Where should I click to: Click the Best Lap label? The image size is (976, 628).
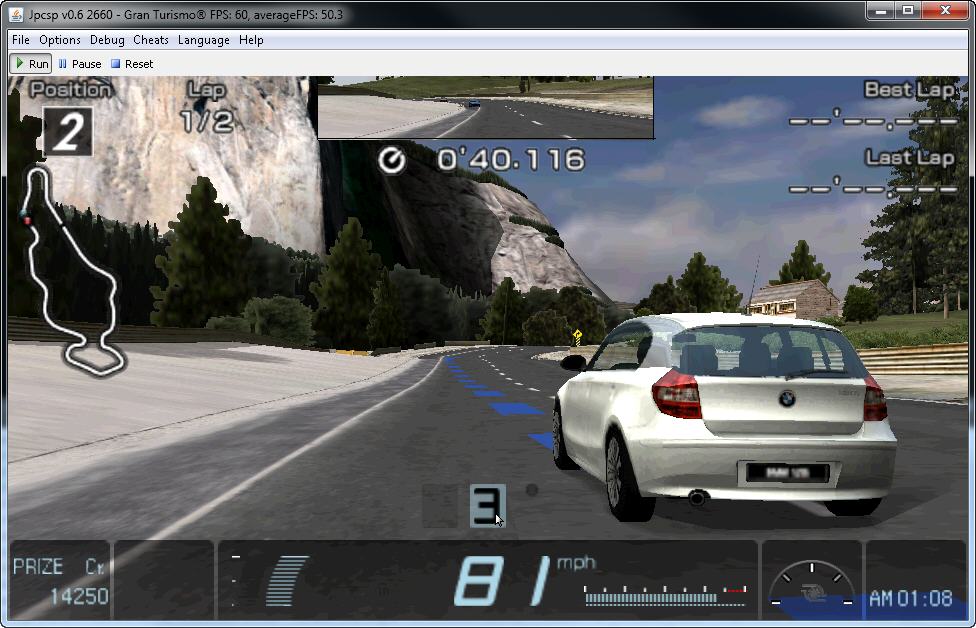point(909,90)
